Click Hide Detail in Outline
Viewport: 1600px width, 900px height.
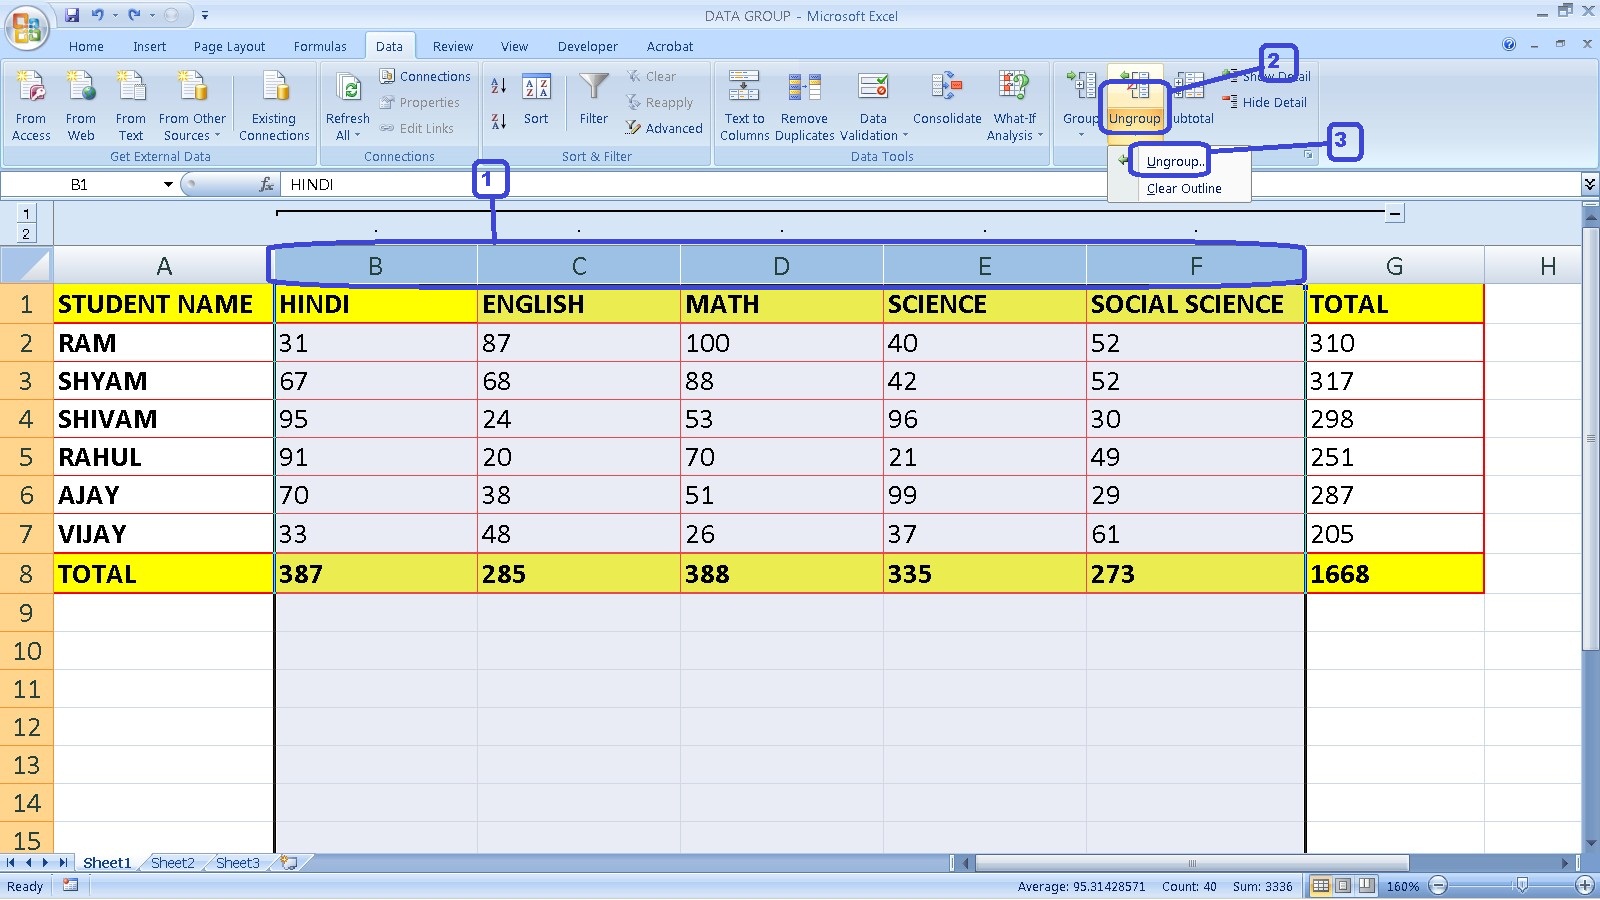tap(1265, 102)
